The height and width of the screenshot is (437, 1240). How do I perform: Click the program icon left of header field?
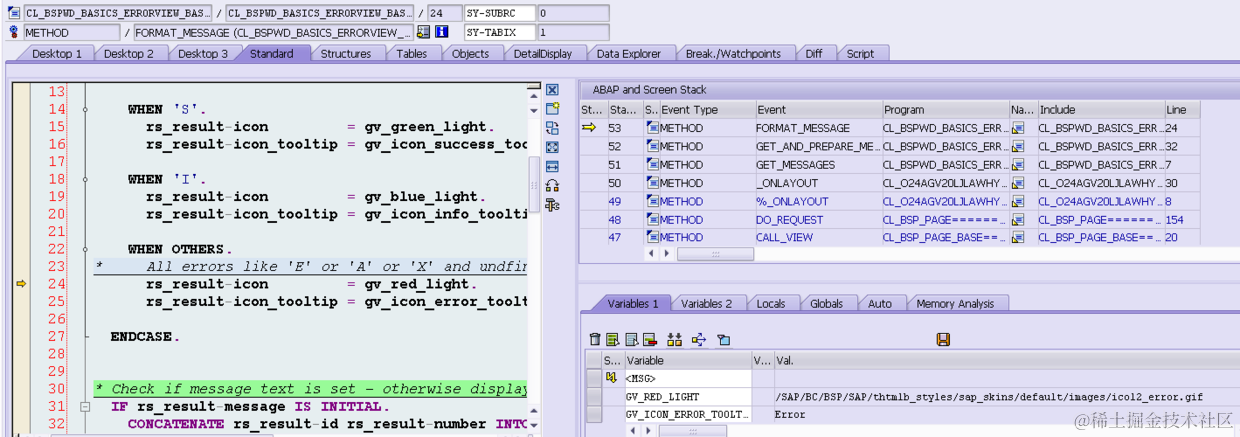pos(13,14)
